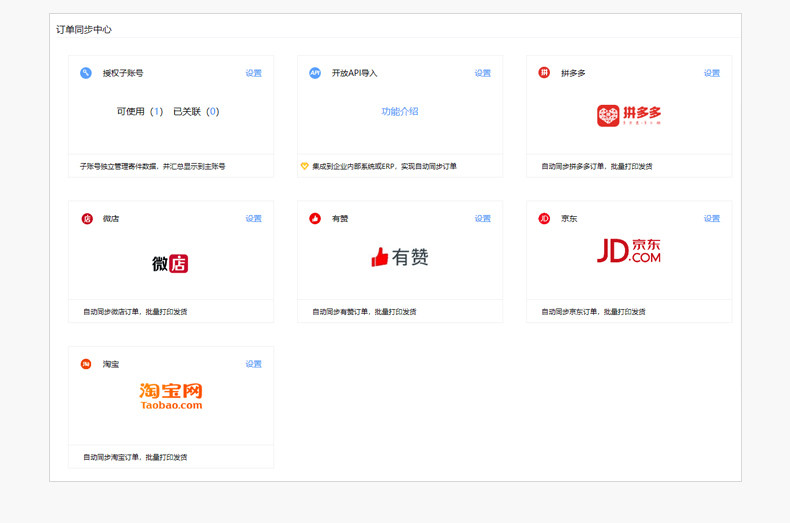
Task: Click the 淘宝 card title text
Action: pyautogui.click(x=111, y=364)
